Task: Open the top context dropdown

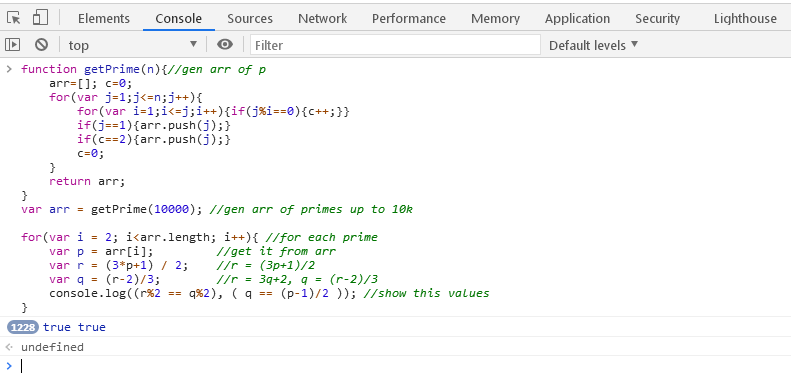Action: [x=133, y=45]
